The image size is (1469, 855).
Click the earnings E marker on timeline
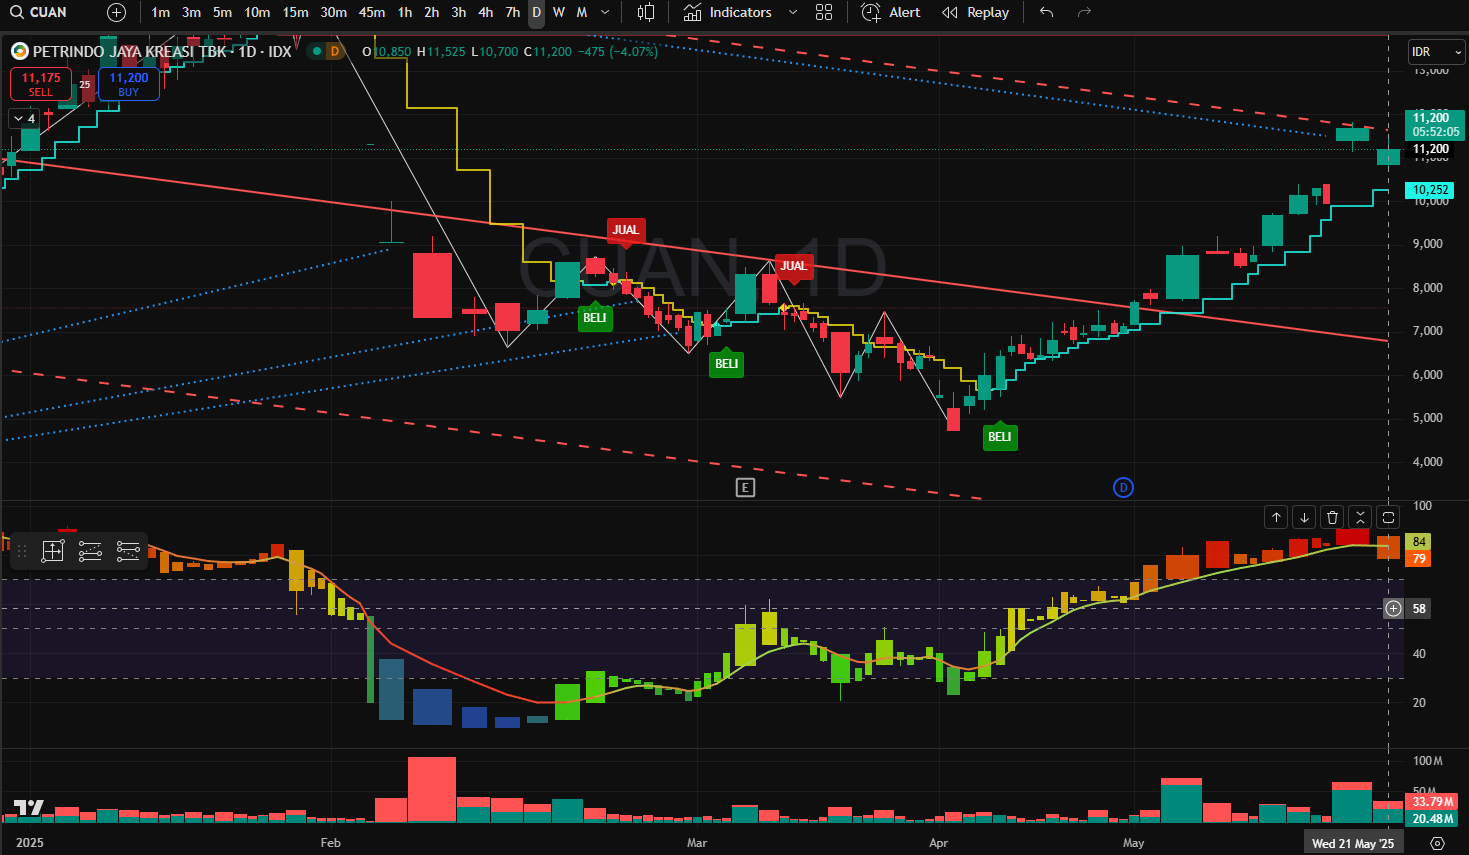[745, 487]
